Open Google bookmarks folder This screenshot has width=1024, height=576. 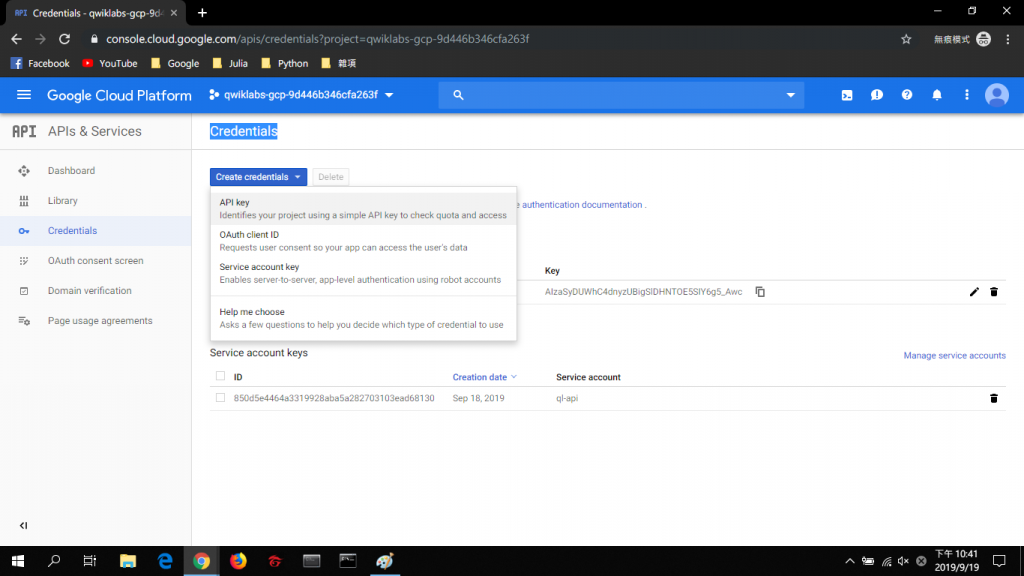(x=175, y=63)
